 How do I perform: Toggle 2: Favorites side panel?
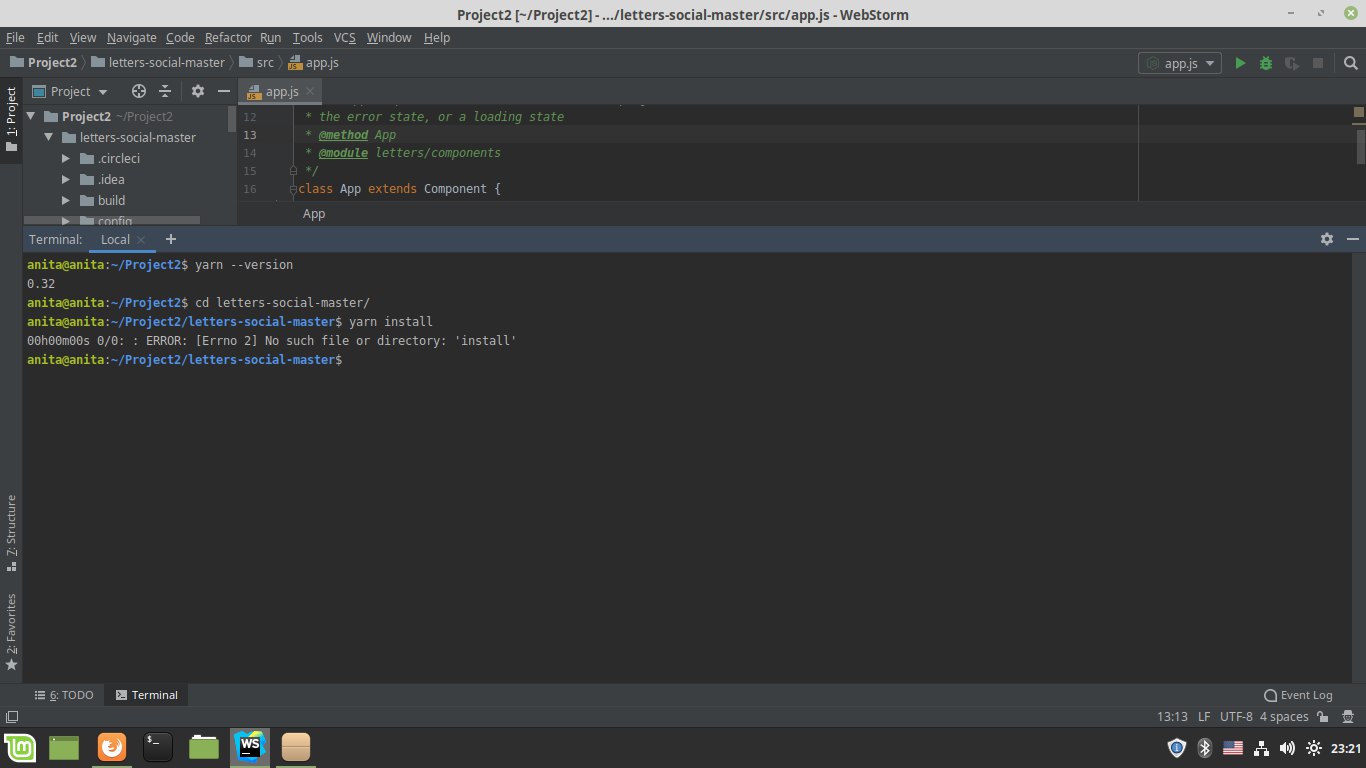[x=11, y=630]
